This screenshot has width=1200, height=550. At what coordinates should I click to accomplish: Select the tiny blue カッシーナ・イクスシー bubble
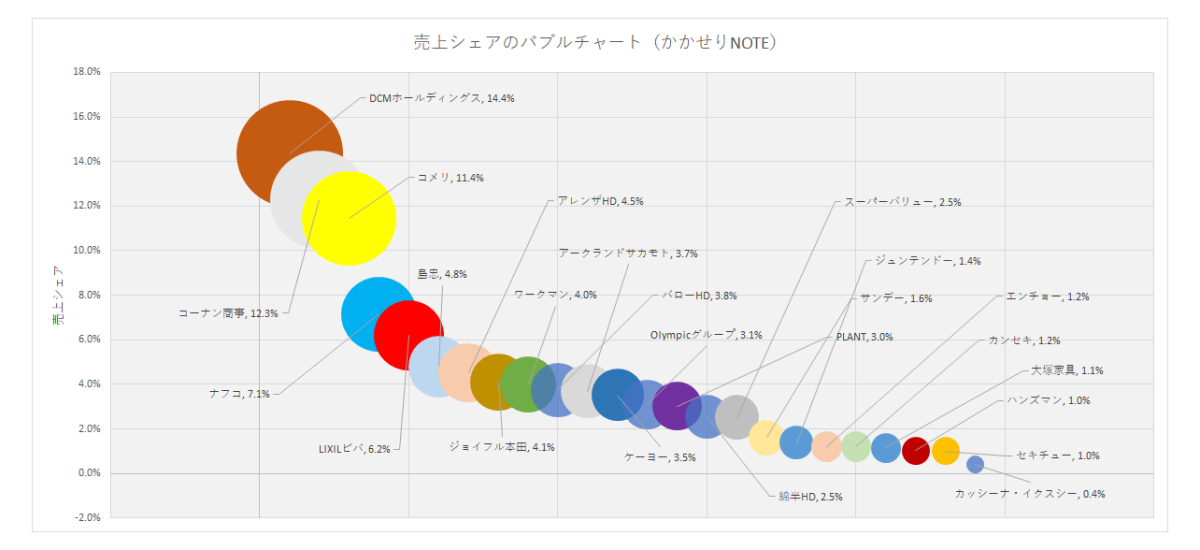coord(975,464)
